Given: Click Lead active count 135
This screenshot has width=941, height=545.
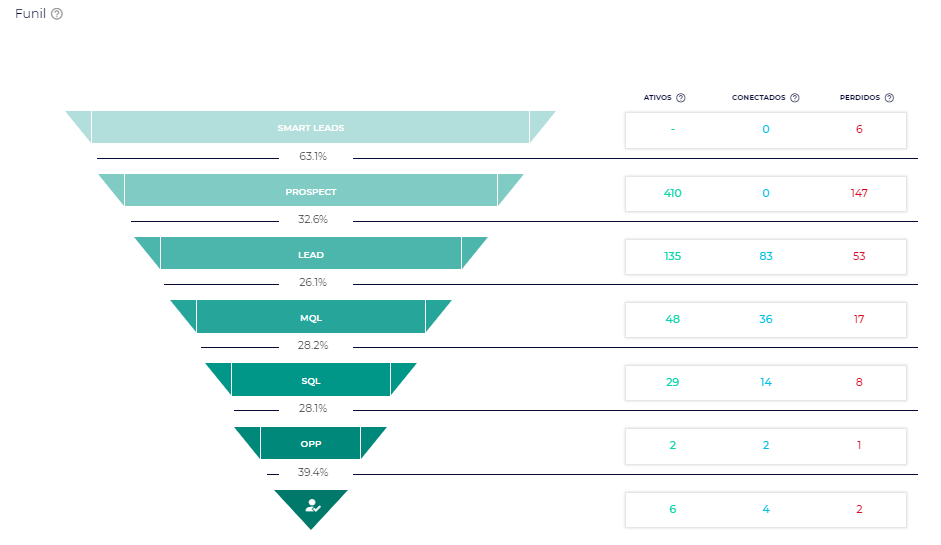Looking at the screenshot, I should click(x=673, y=256).
